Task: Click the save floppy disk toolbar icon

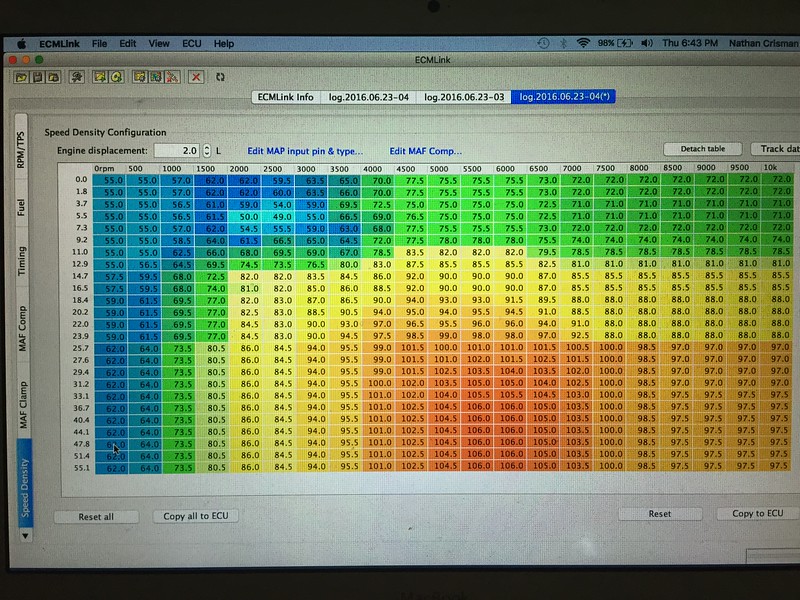Action: (x=37, y=78)
